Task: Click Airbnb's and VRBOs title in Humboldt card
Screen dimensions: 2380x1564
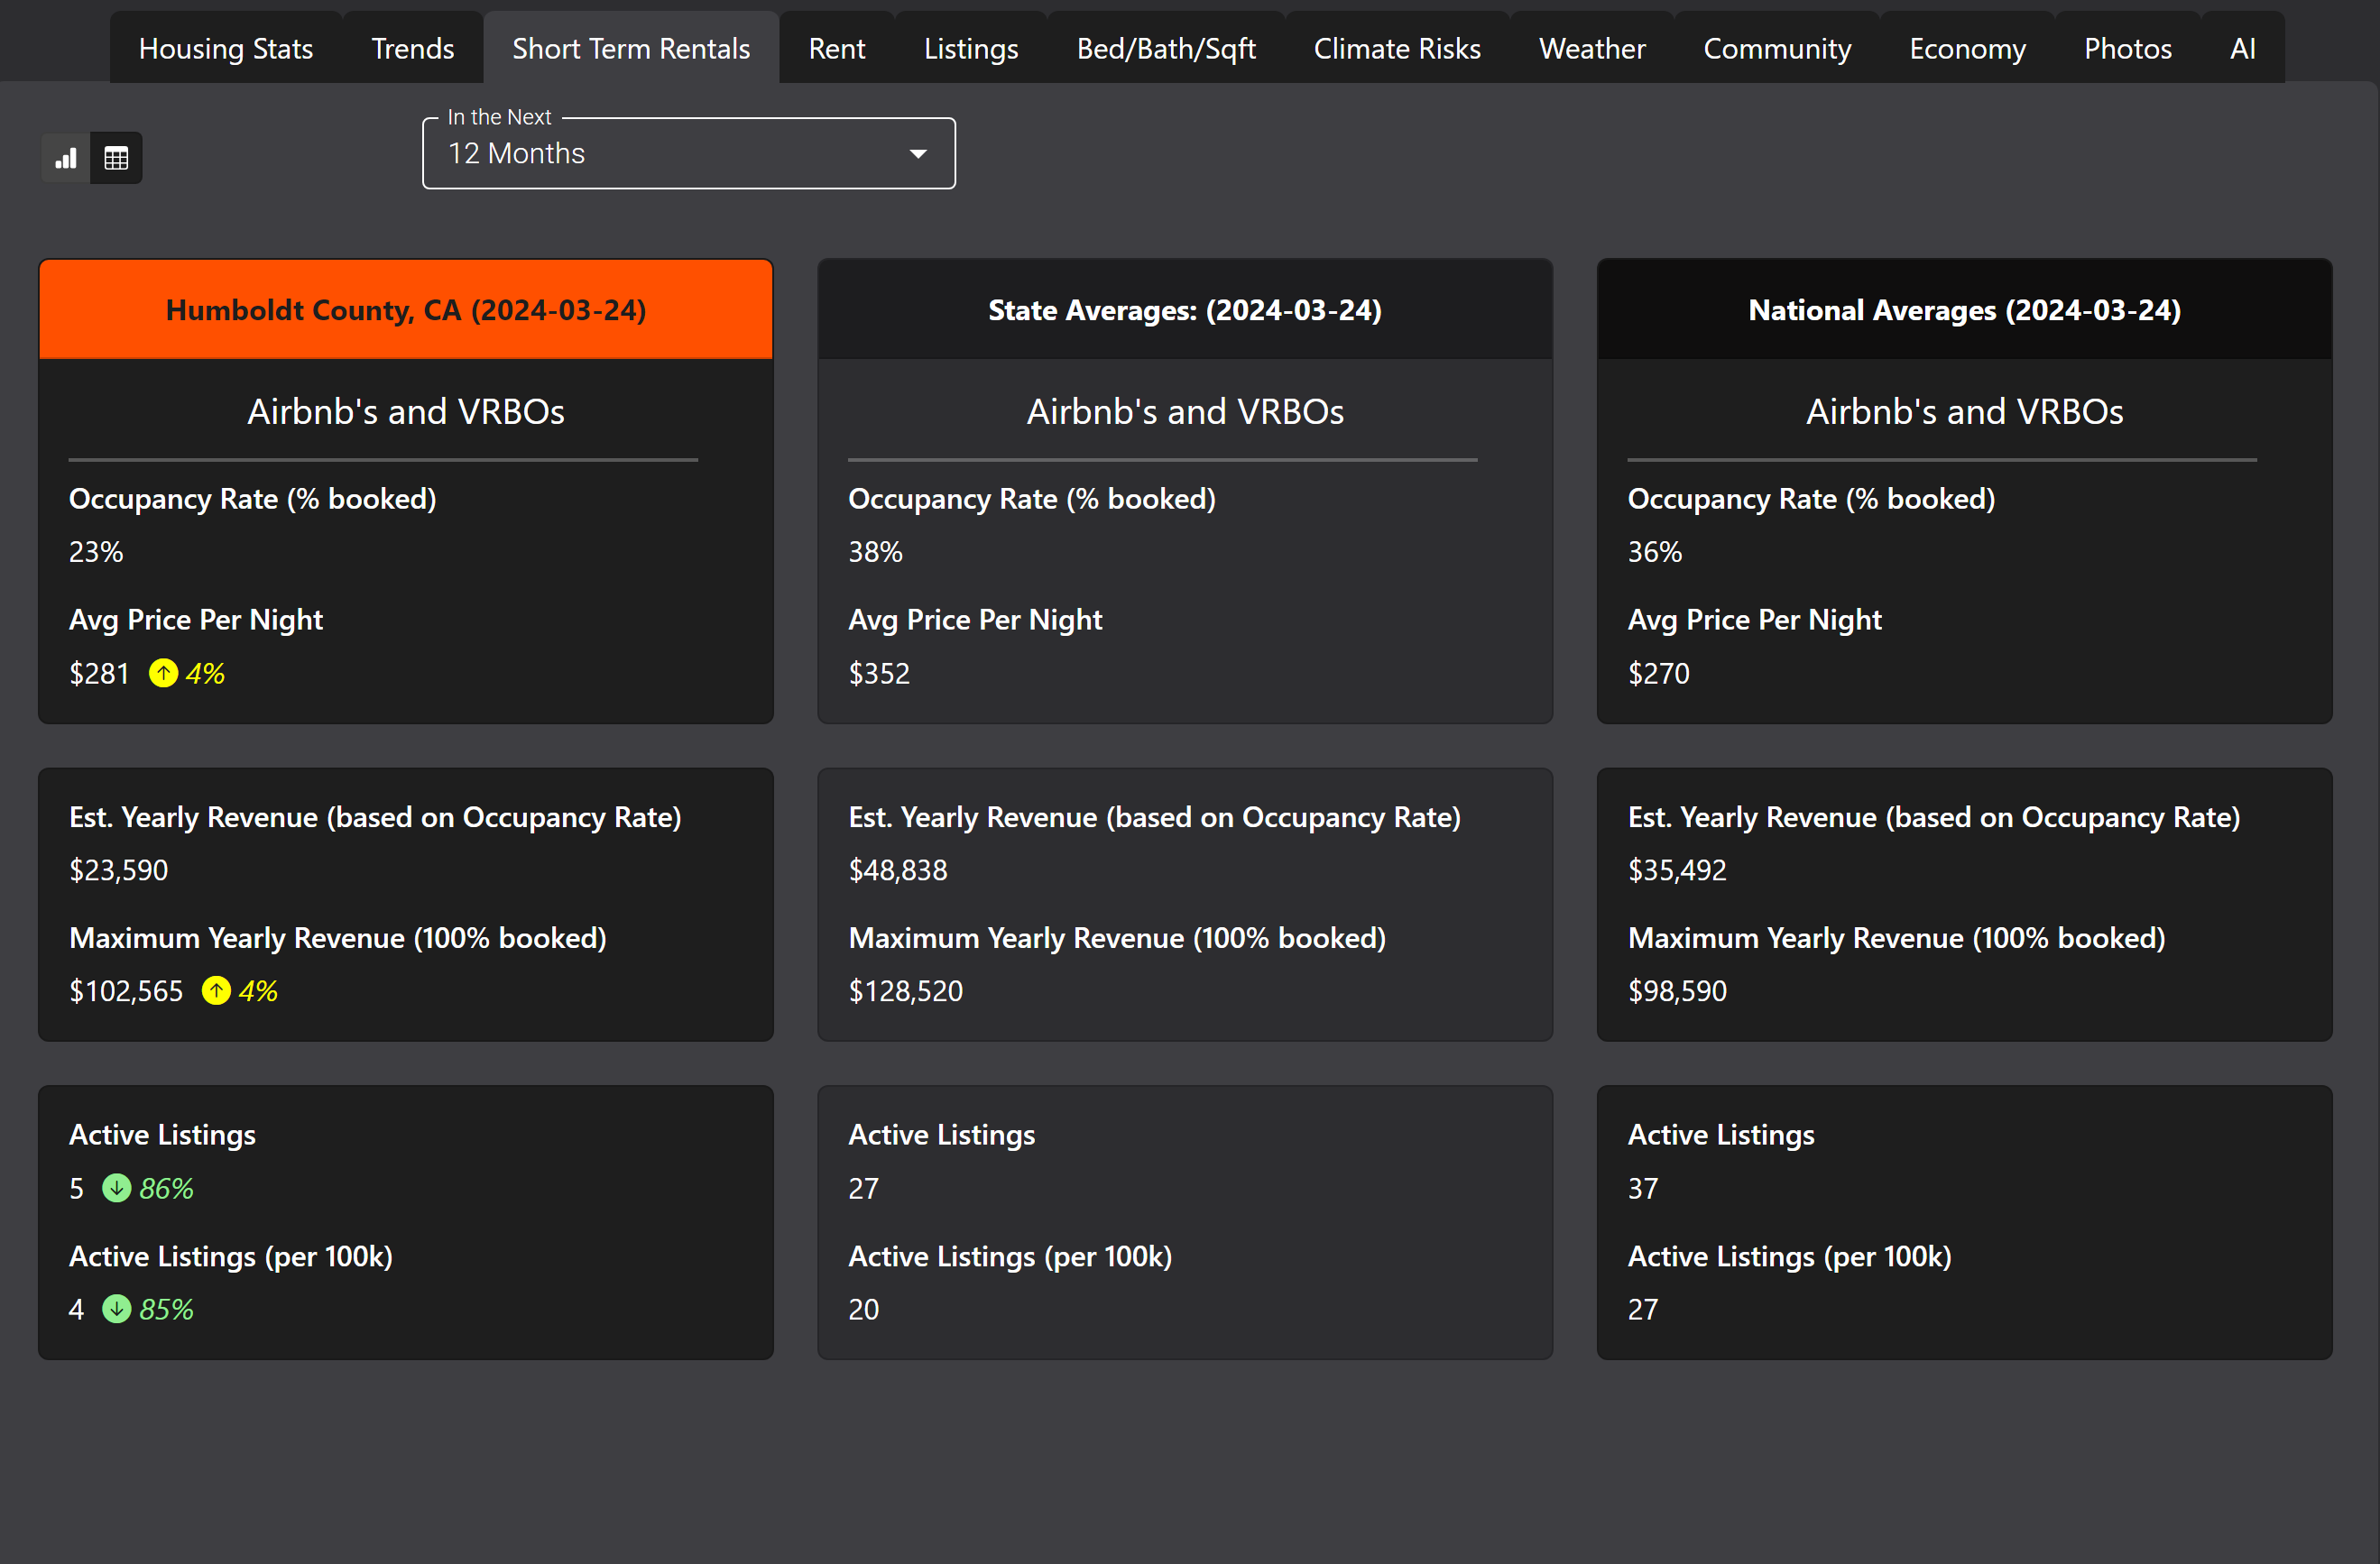Action: [406, 411]
